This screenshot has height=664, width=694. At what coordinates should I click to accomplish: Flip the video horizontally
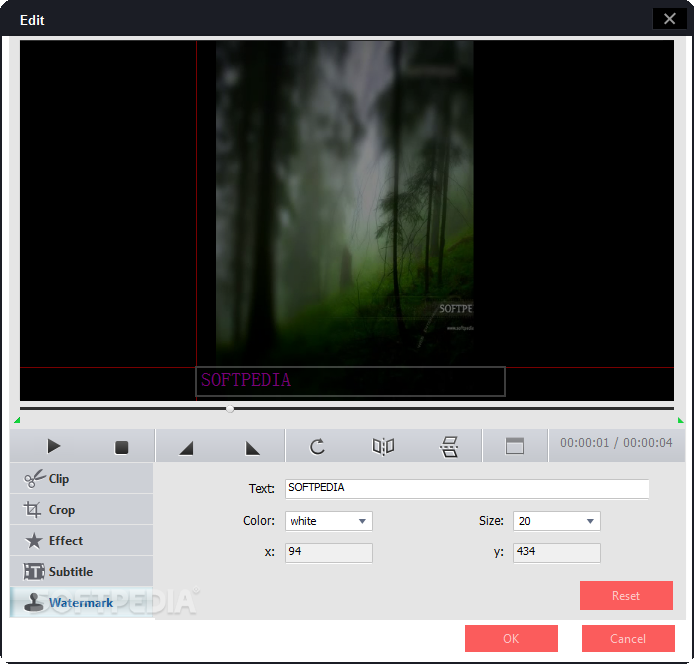point(383,447)
